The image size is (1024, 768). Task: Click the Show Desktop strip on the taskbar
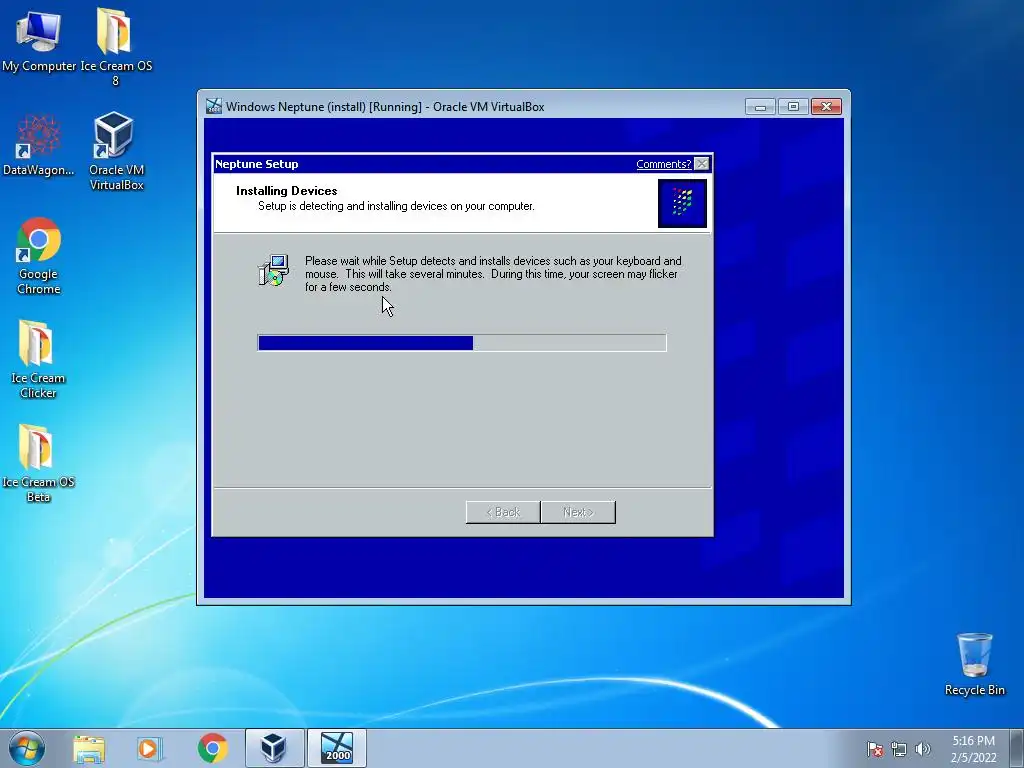(1017, 748)
